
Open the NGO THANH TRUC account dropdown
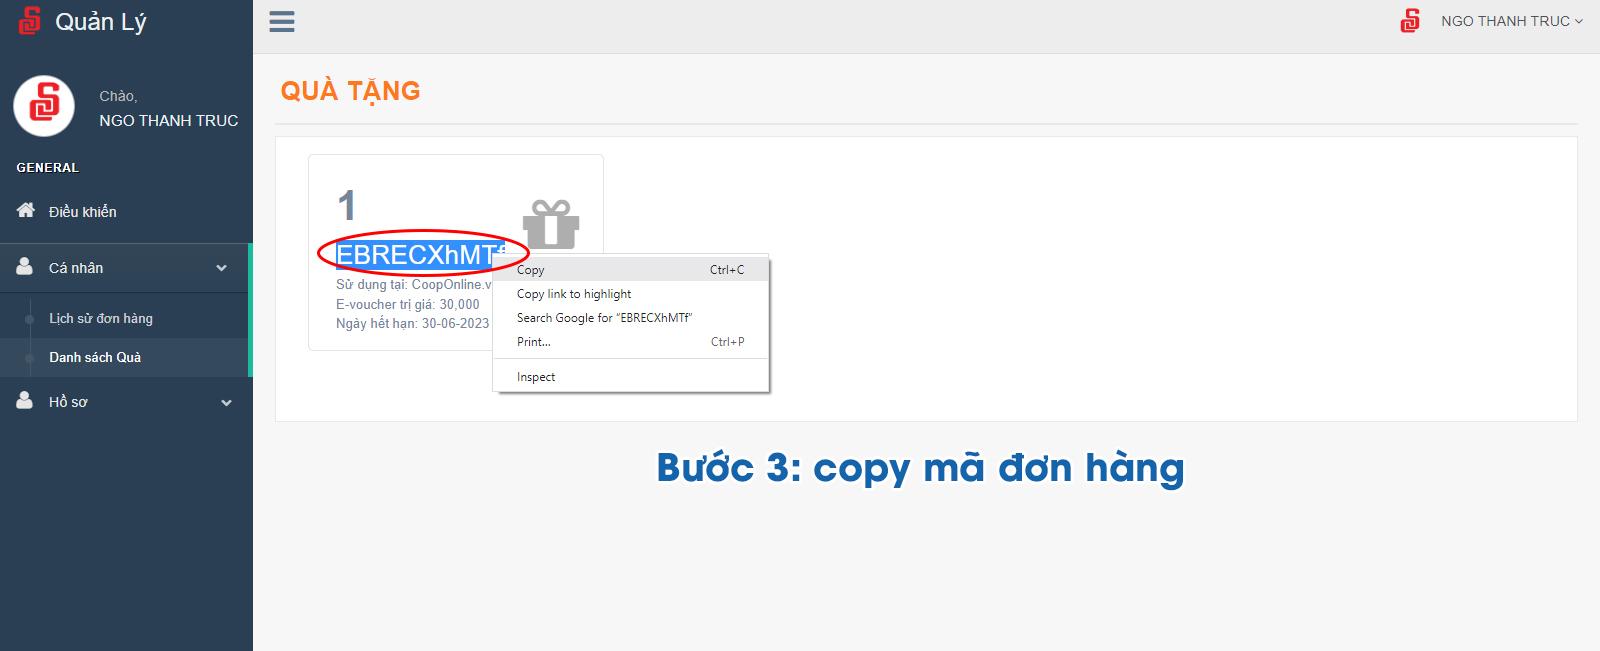[1511, 21]
